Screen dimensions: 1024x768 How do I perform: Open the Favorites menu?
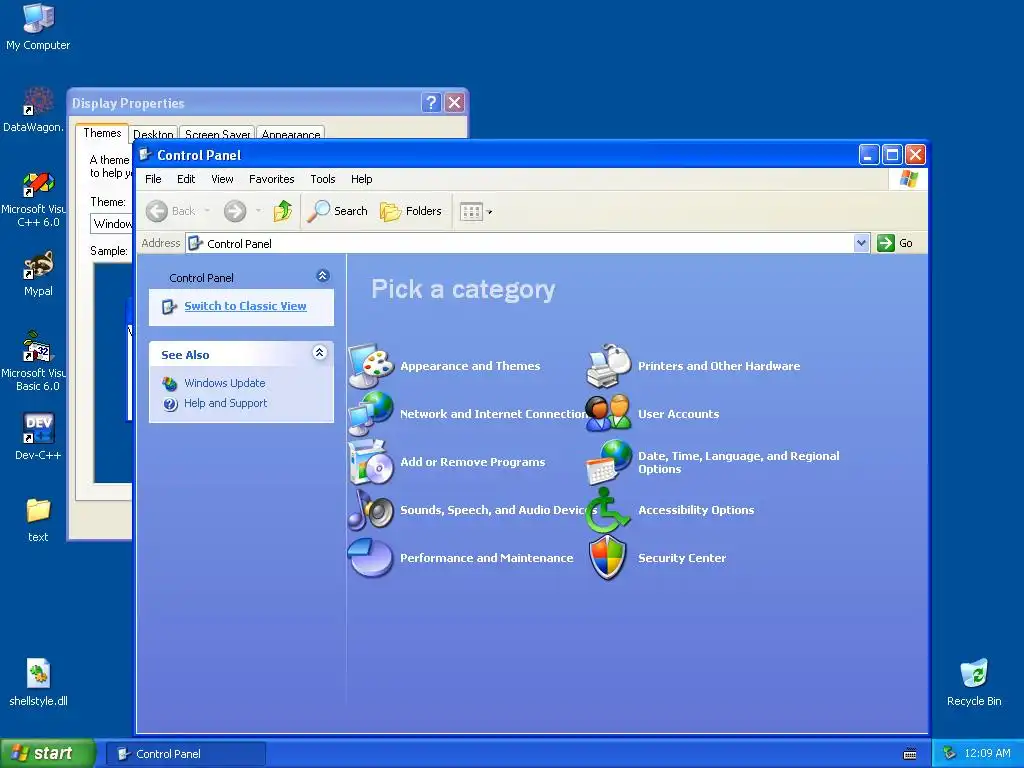coord(272,179)
